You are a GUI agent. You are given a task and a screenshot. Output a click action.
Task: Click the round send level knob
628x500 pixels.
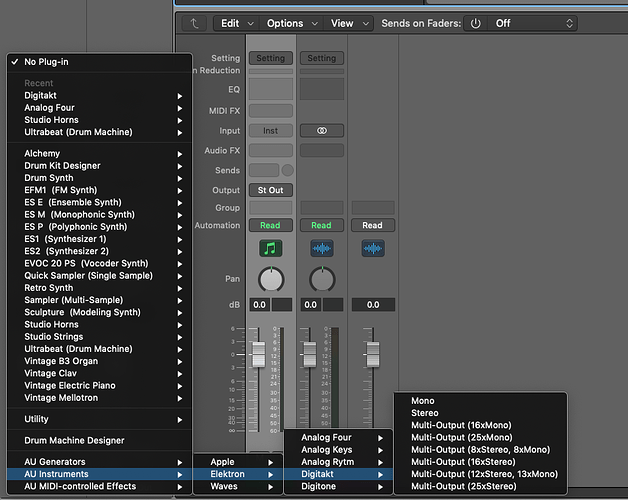click(288, 170)
